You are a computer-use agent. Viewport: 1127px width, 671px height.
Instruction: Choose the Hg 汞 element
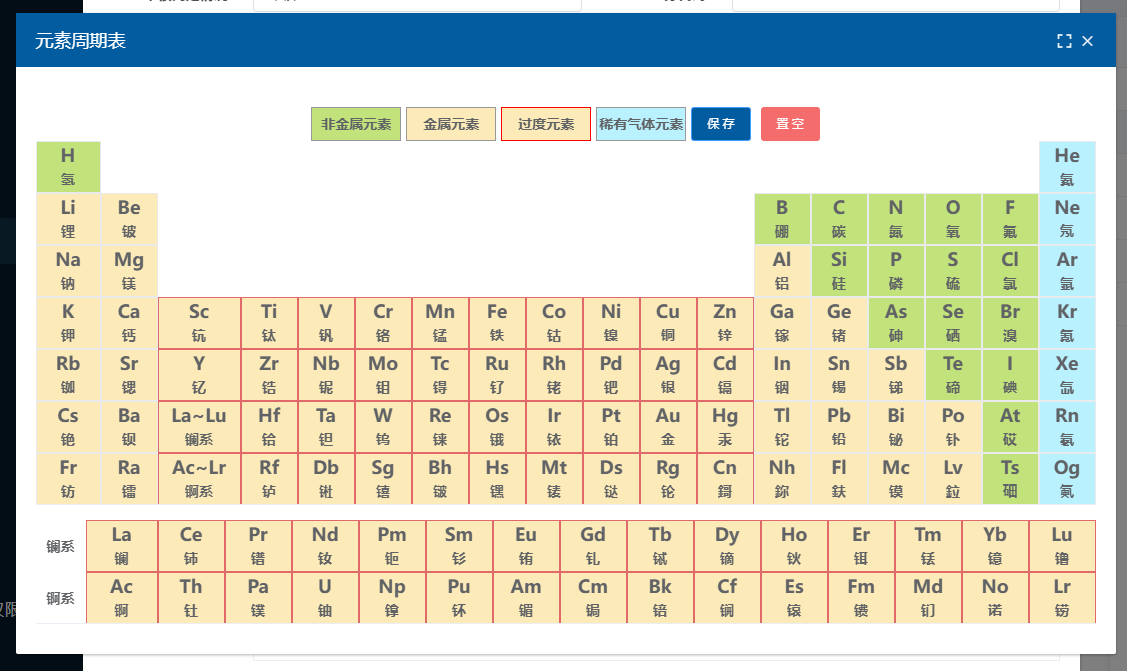pyautogui.click(x=724, y=427)
